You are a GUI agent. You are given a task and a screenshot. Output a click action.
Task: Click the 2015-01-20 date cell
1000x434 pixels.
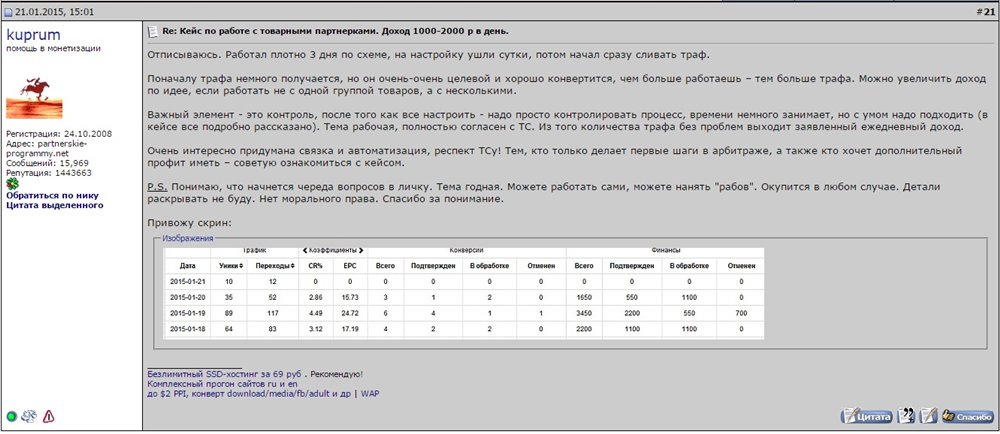[x=188, y=298]
